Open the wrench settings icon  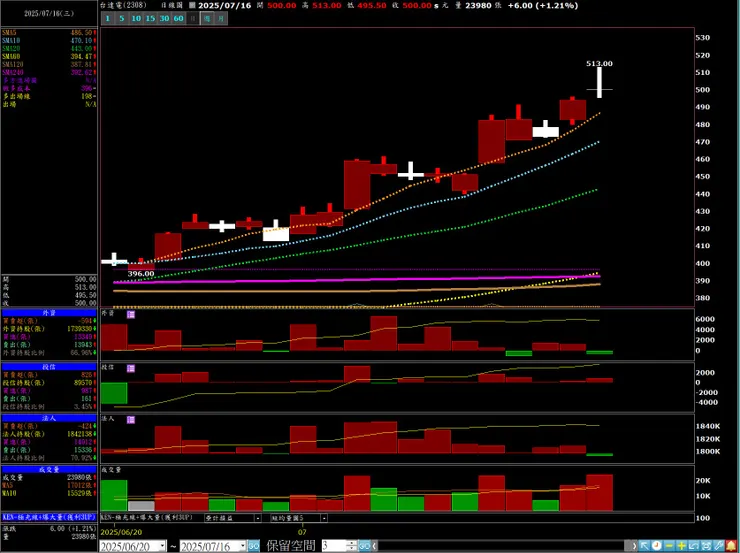coord(718,546)
